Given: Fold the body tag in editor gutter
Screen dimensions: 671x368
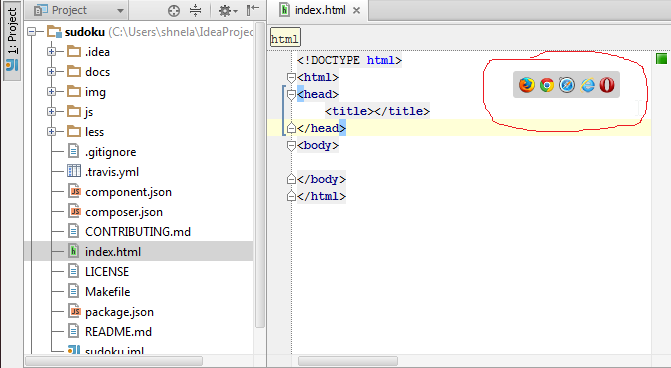Looking at the screenshot, I should [291, 145].
